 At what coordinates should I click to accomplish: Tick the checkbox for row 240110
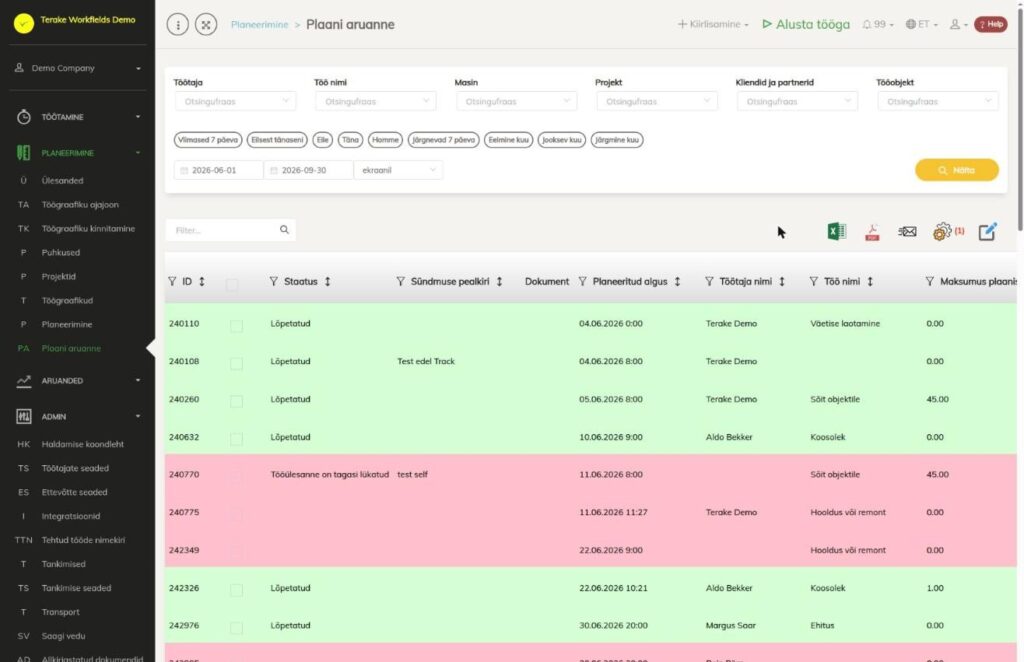236,326
